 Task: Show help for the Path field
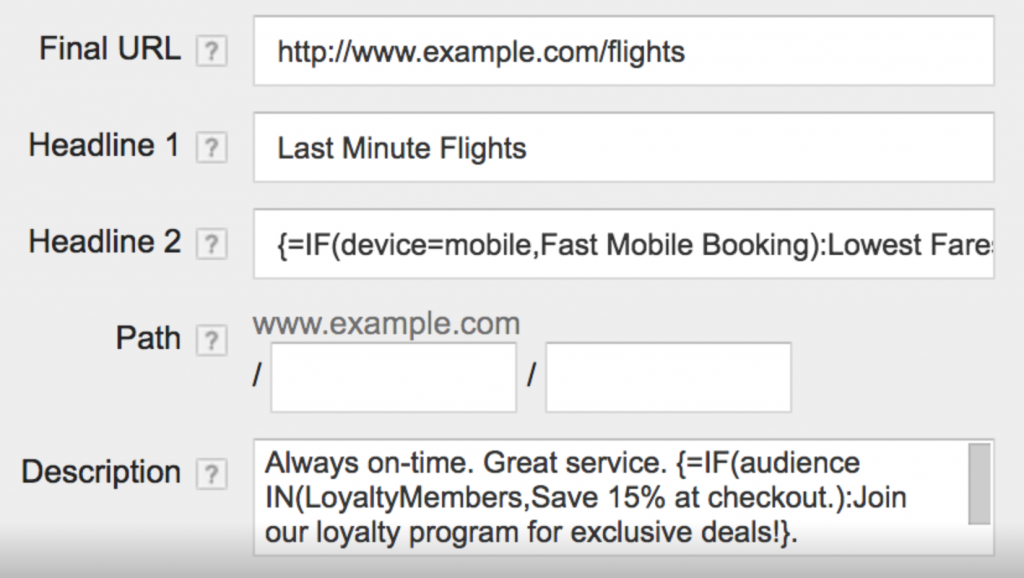coord(212,340)
